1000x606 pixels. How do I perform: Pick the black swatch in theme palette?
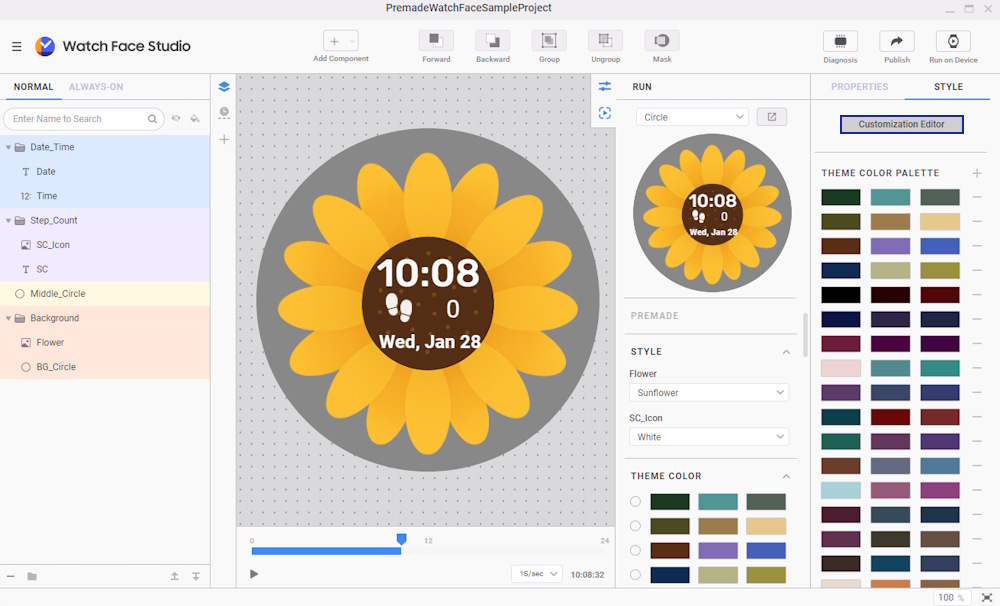(840, 295)
